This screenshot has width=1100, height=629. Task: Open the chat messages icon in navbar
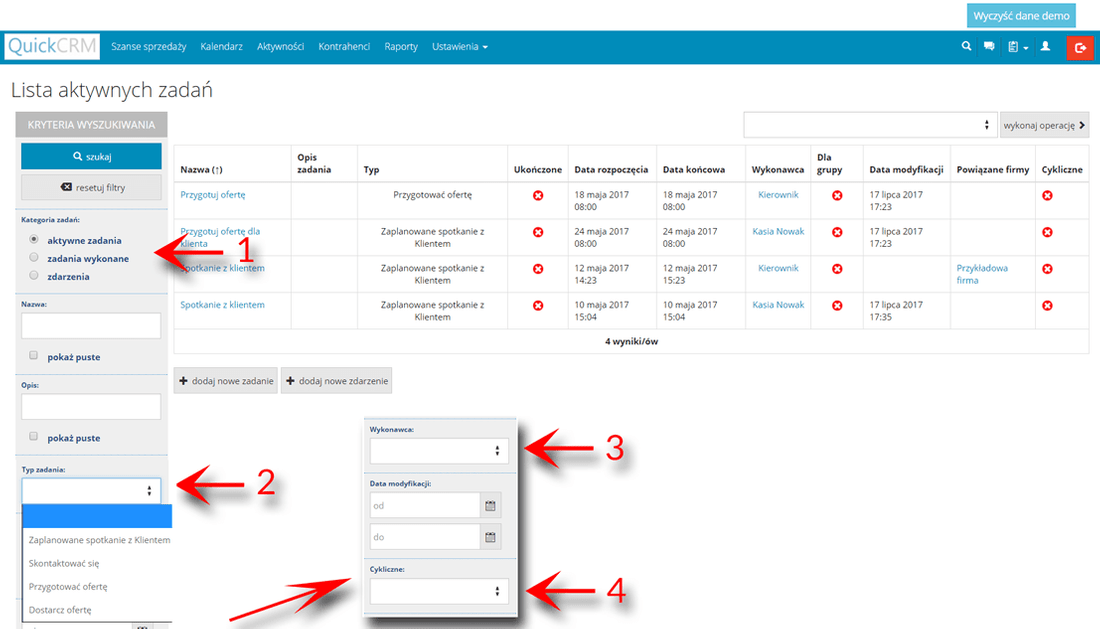989,46
